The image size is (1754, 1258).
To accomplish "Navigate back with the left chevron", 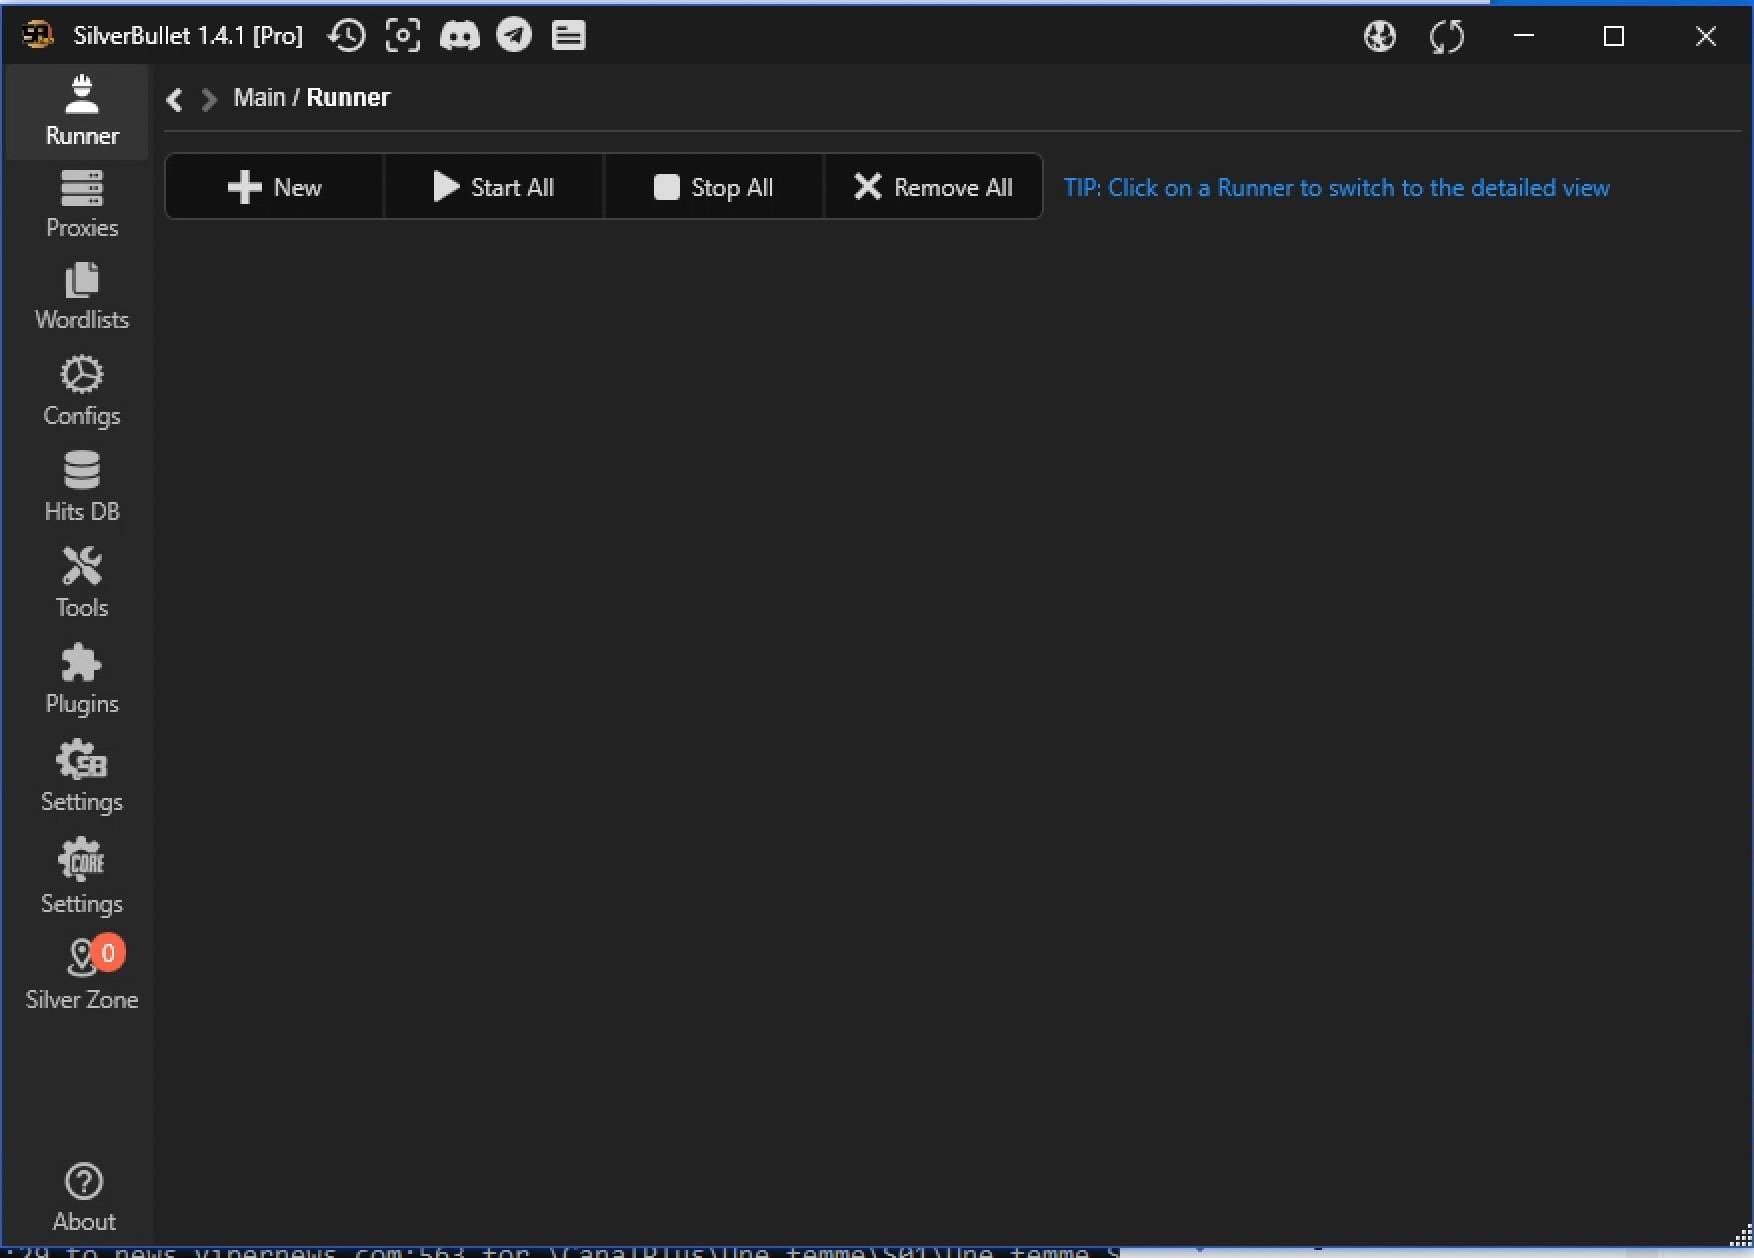I will 175,99.
